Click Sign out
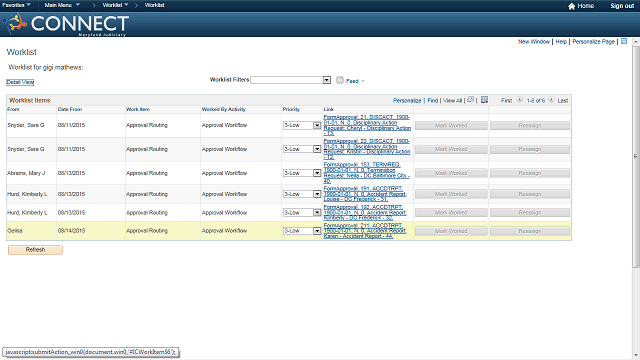The image size is (640, 360). point(622,6)
